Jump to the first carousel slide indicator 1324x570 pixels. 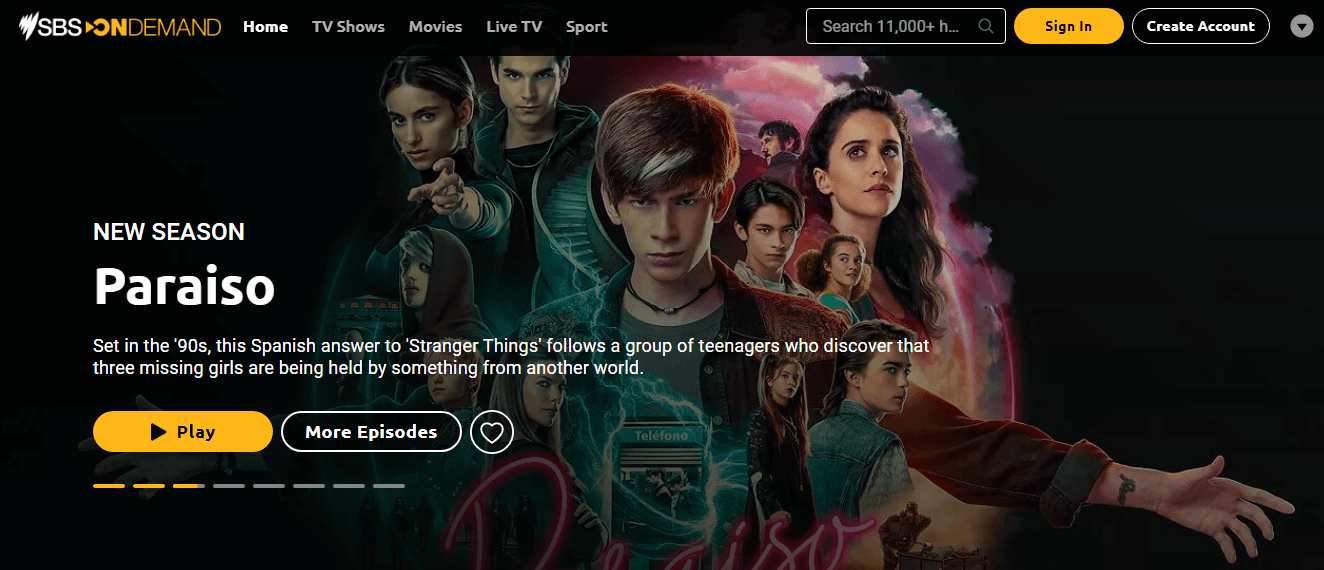pyautogui.click(x=109, y=486)
